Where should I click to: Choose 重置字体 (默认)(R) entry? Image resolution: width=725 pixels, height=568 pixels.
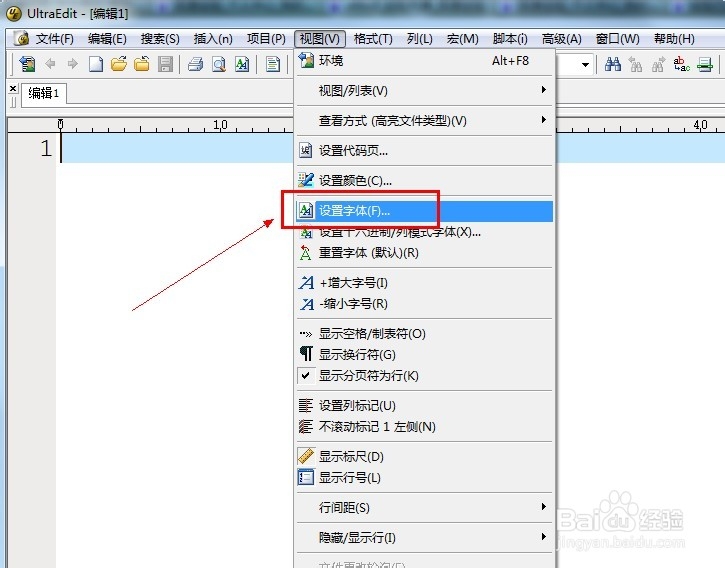[x=424, y=253]
